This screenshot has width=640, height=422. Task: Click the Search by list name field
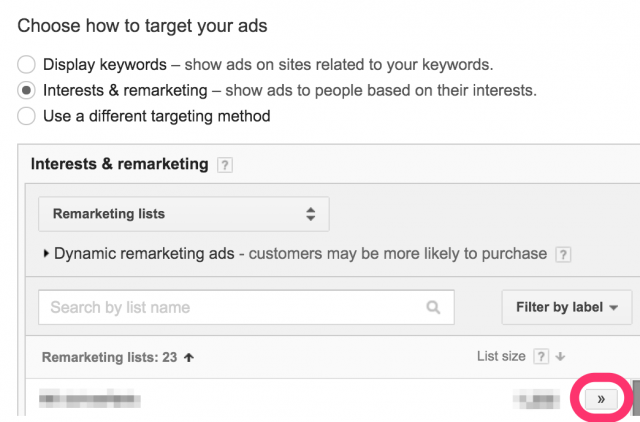[x=235, y=307]
